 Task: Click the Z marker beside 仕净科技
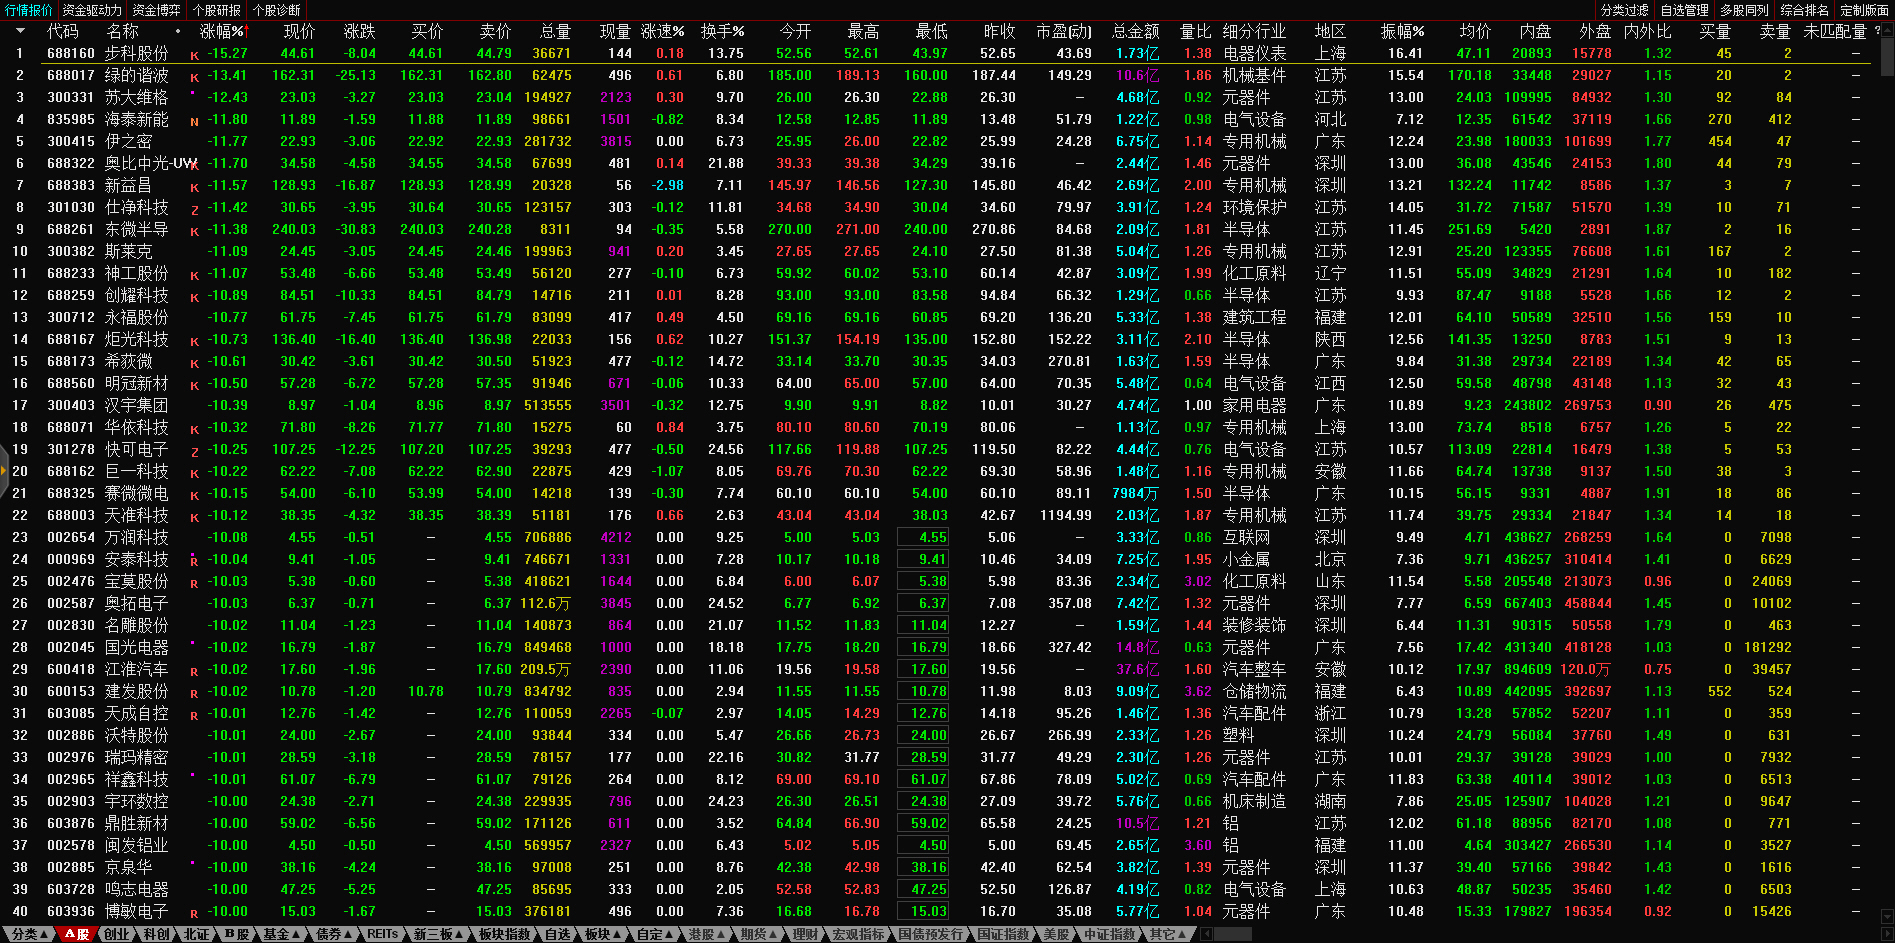click(x=195, y=210)
